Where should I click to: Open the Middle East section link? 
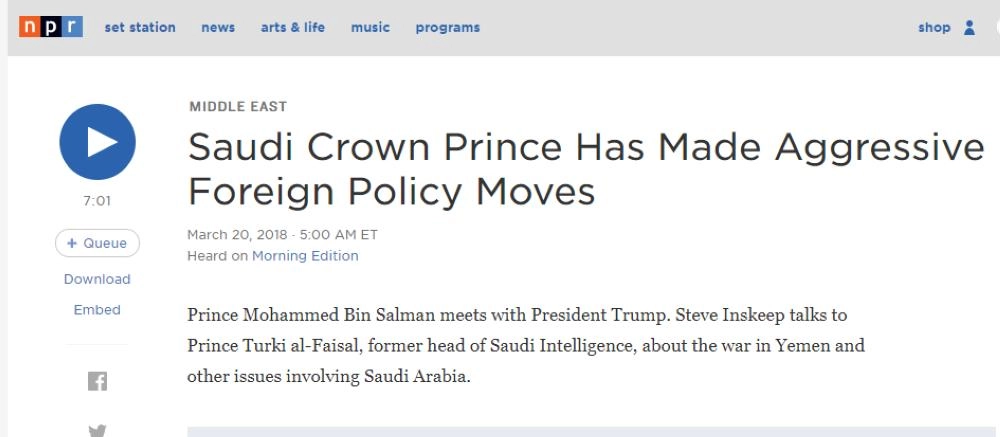238,107
